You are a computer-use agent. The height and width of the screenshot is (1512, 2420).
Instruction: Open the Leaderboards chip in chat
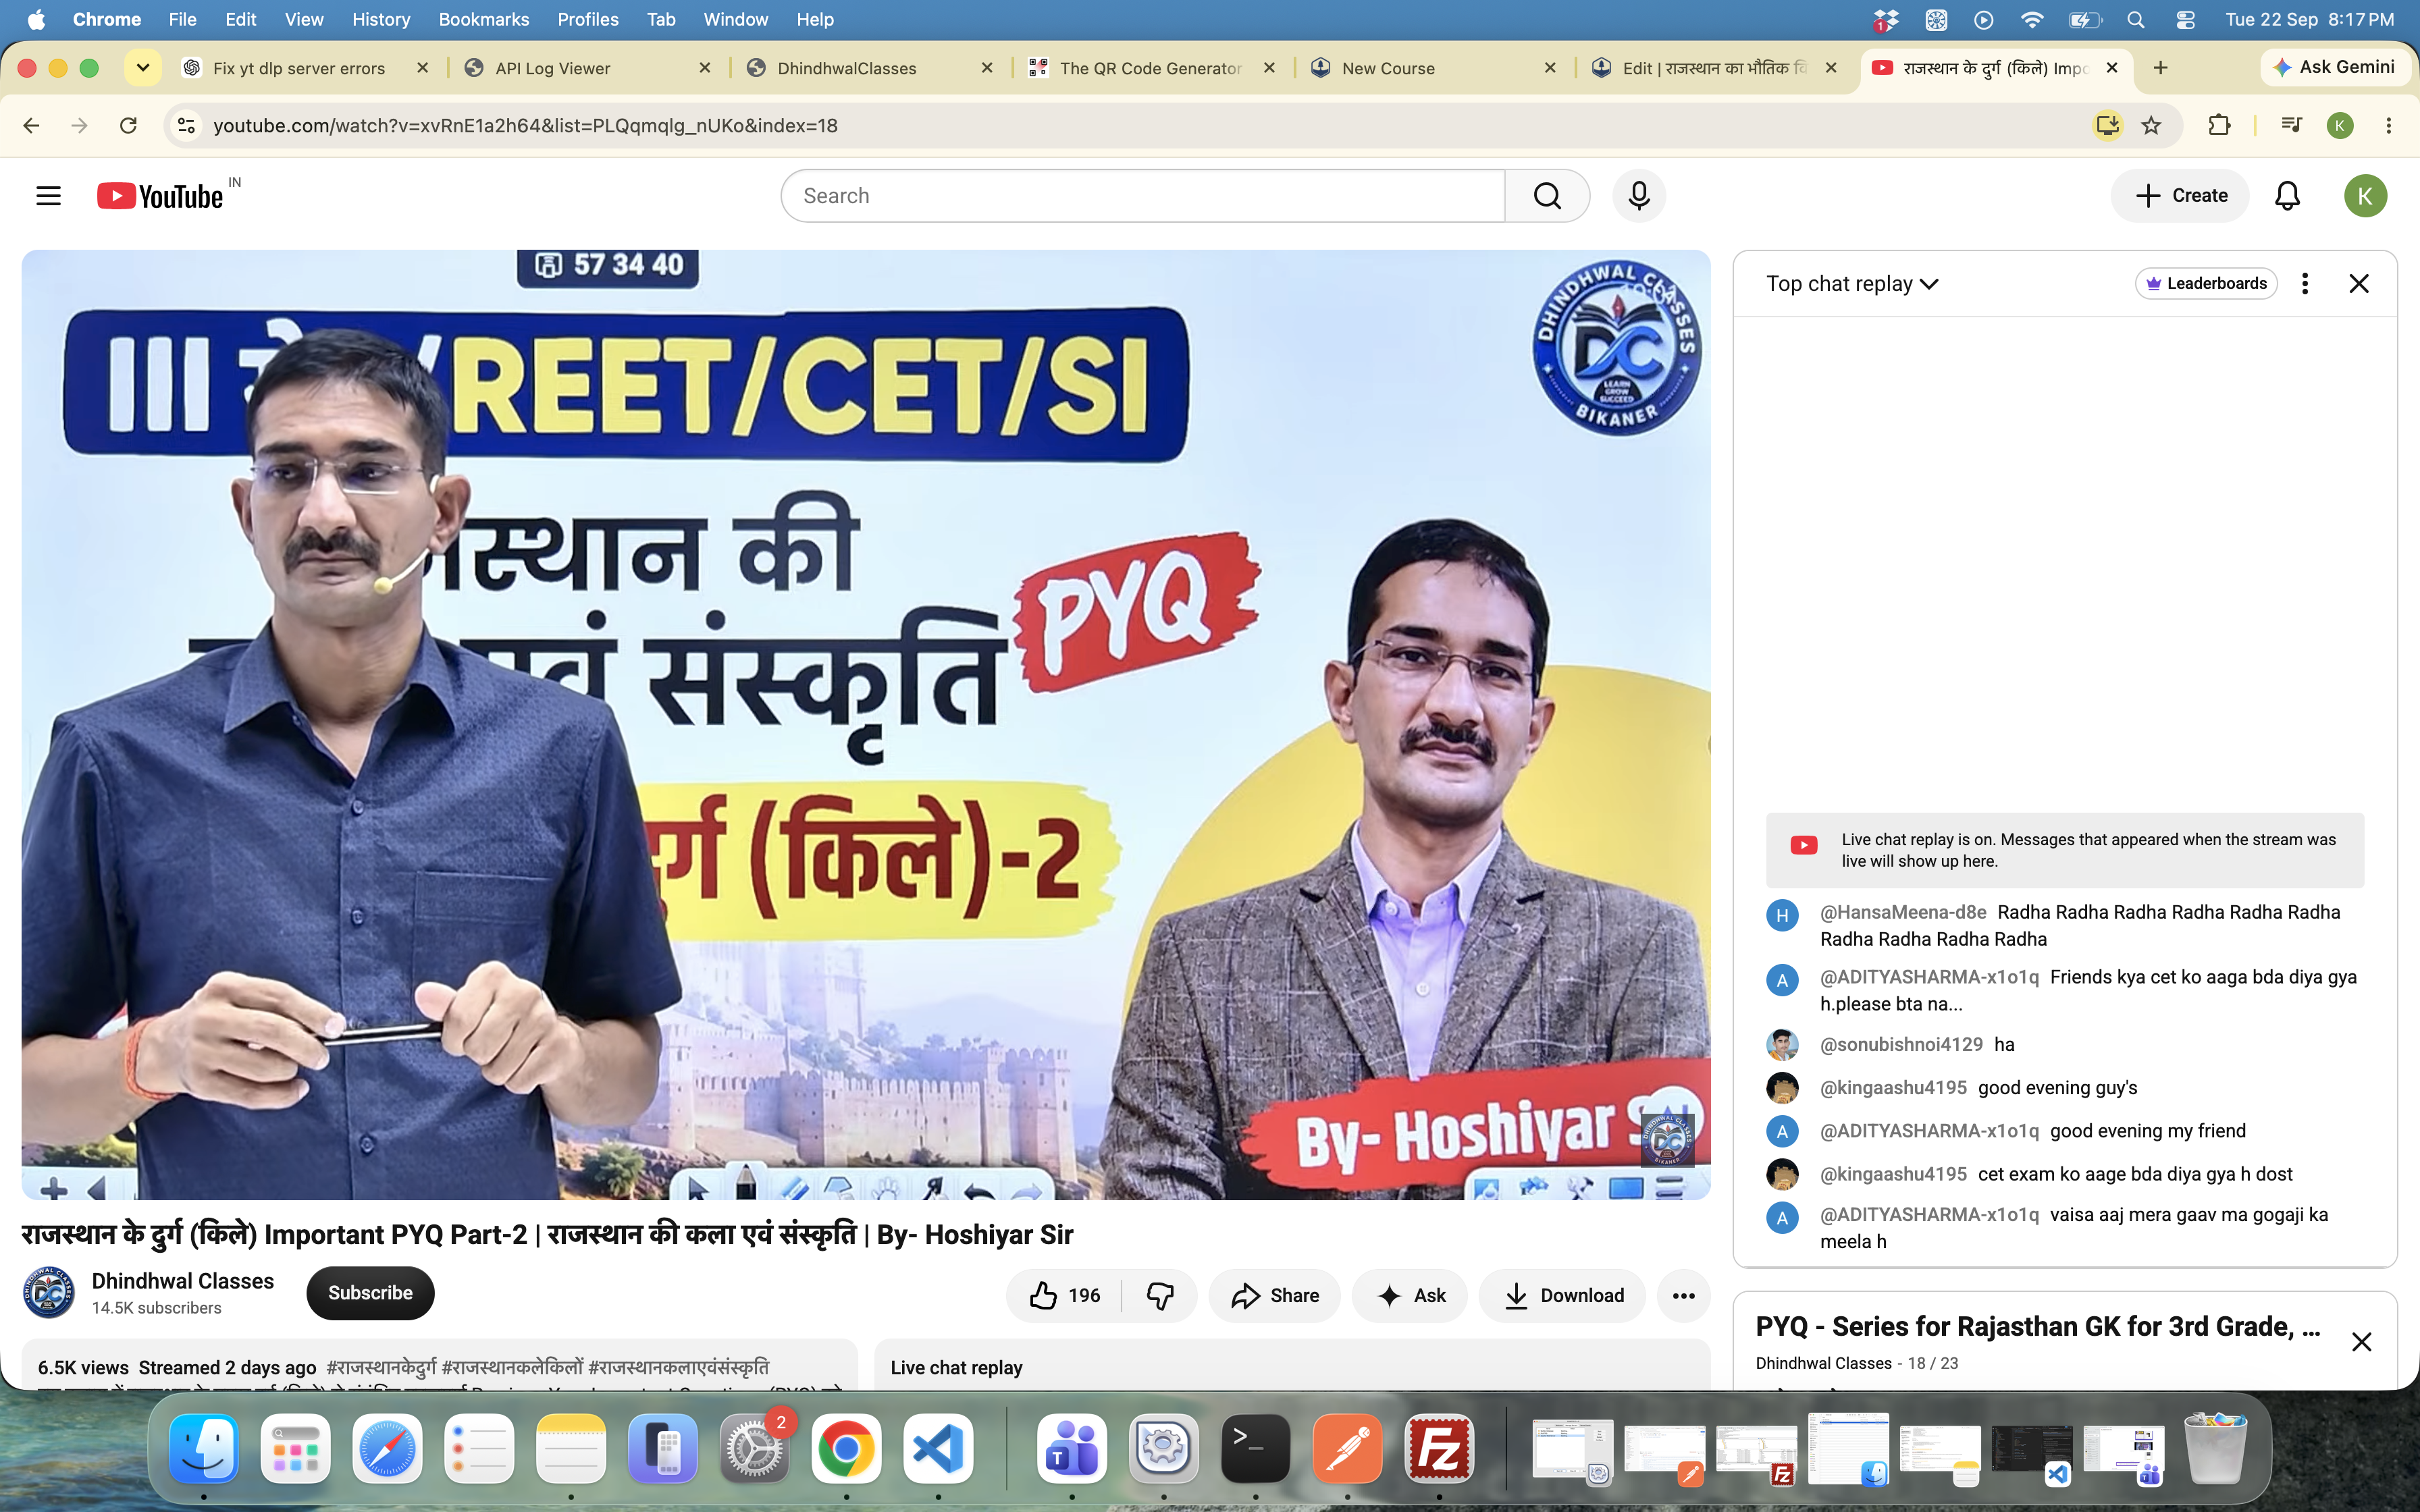tap(2206, 284)
